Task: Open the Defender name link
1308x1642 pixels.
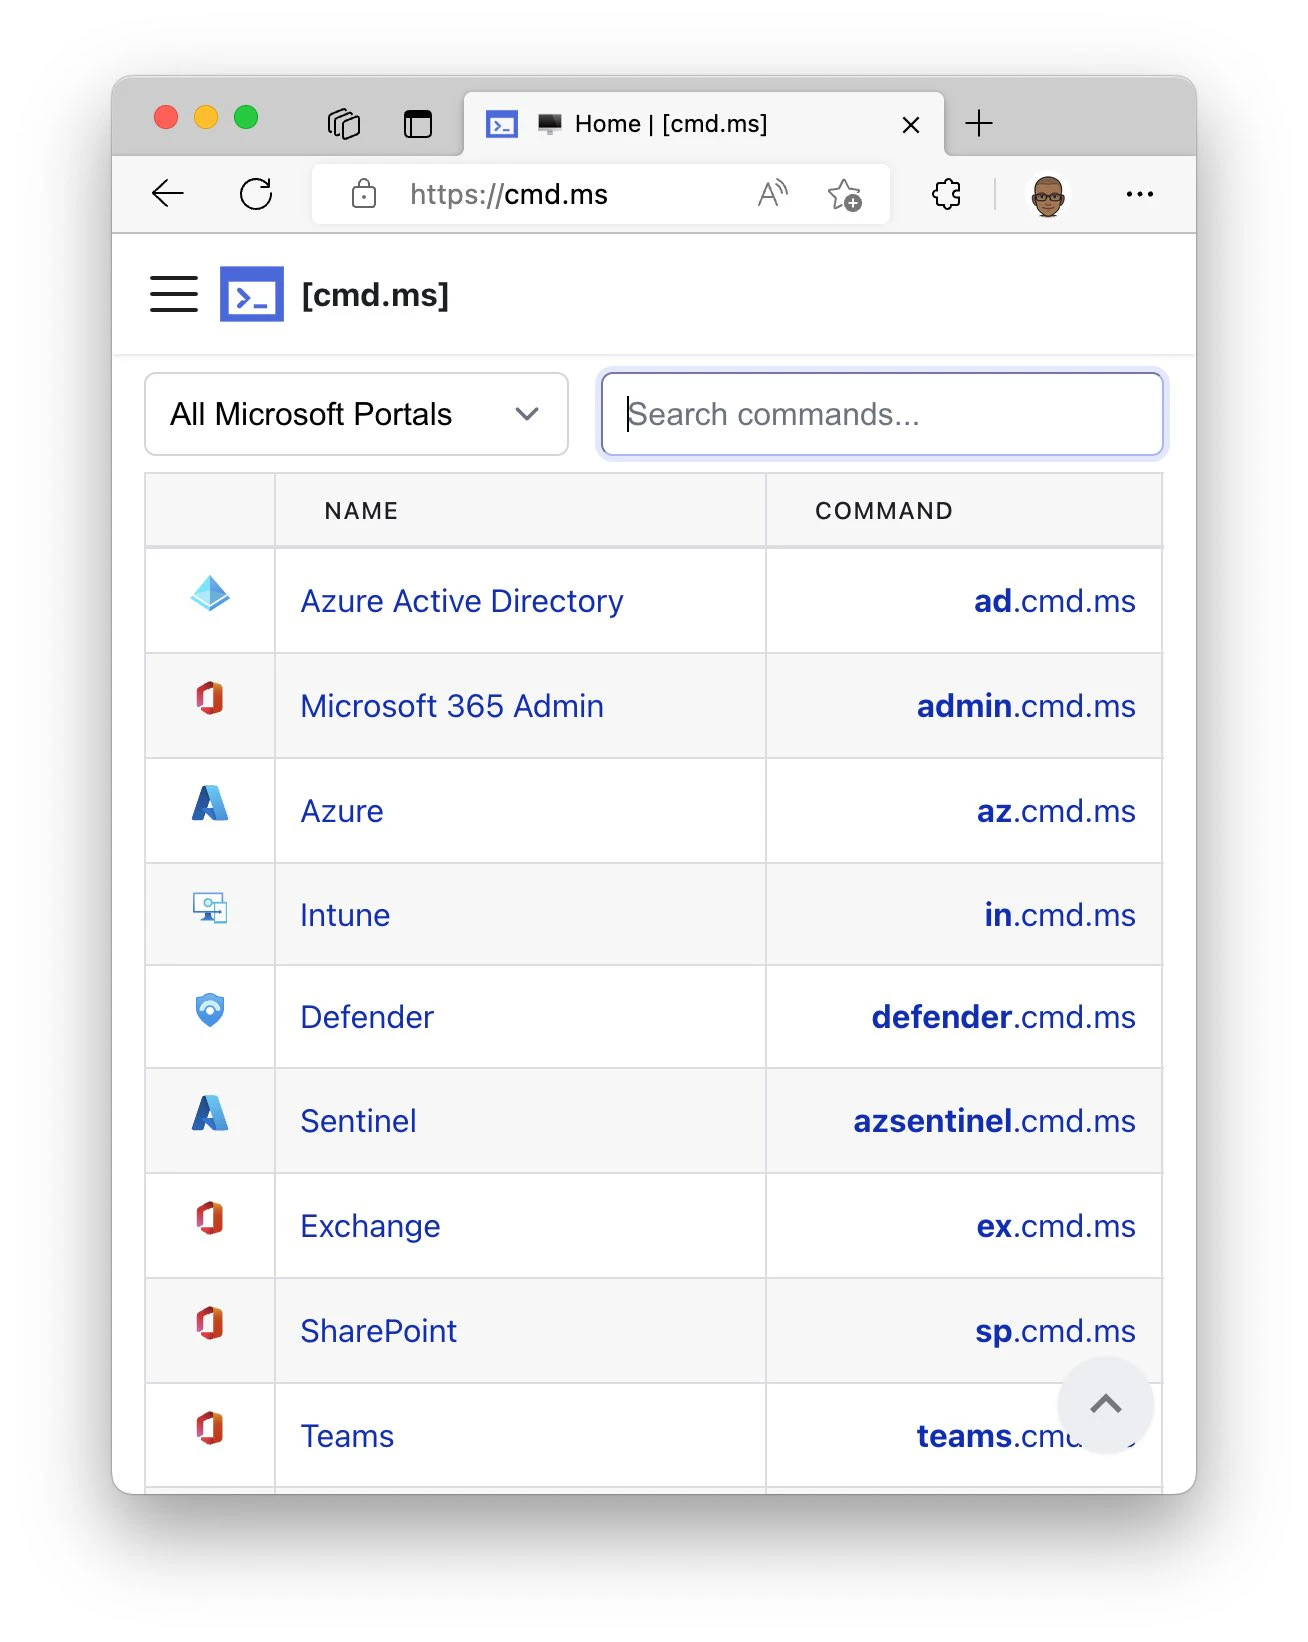Action: click(367, 1017)
